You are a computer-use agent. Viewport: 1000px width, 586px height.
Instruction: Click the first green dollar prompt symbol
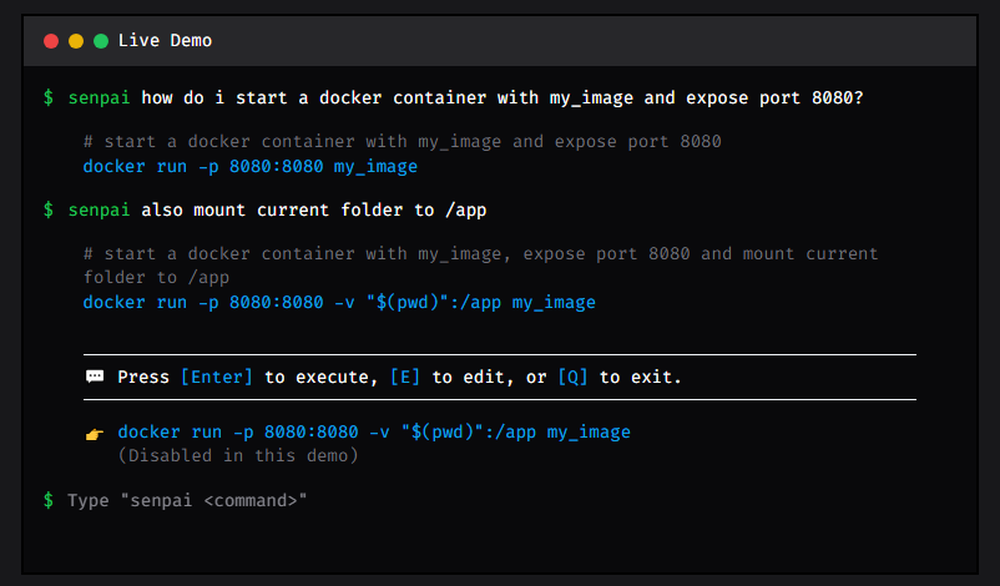click(x=48, y=98)
